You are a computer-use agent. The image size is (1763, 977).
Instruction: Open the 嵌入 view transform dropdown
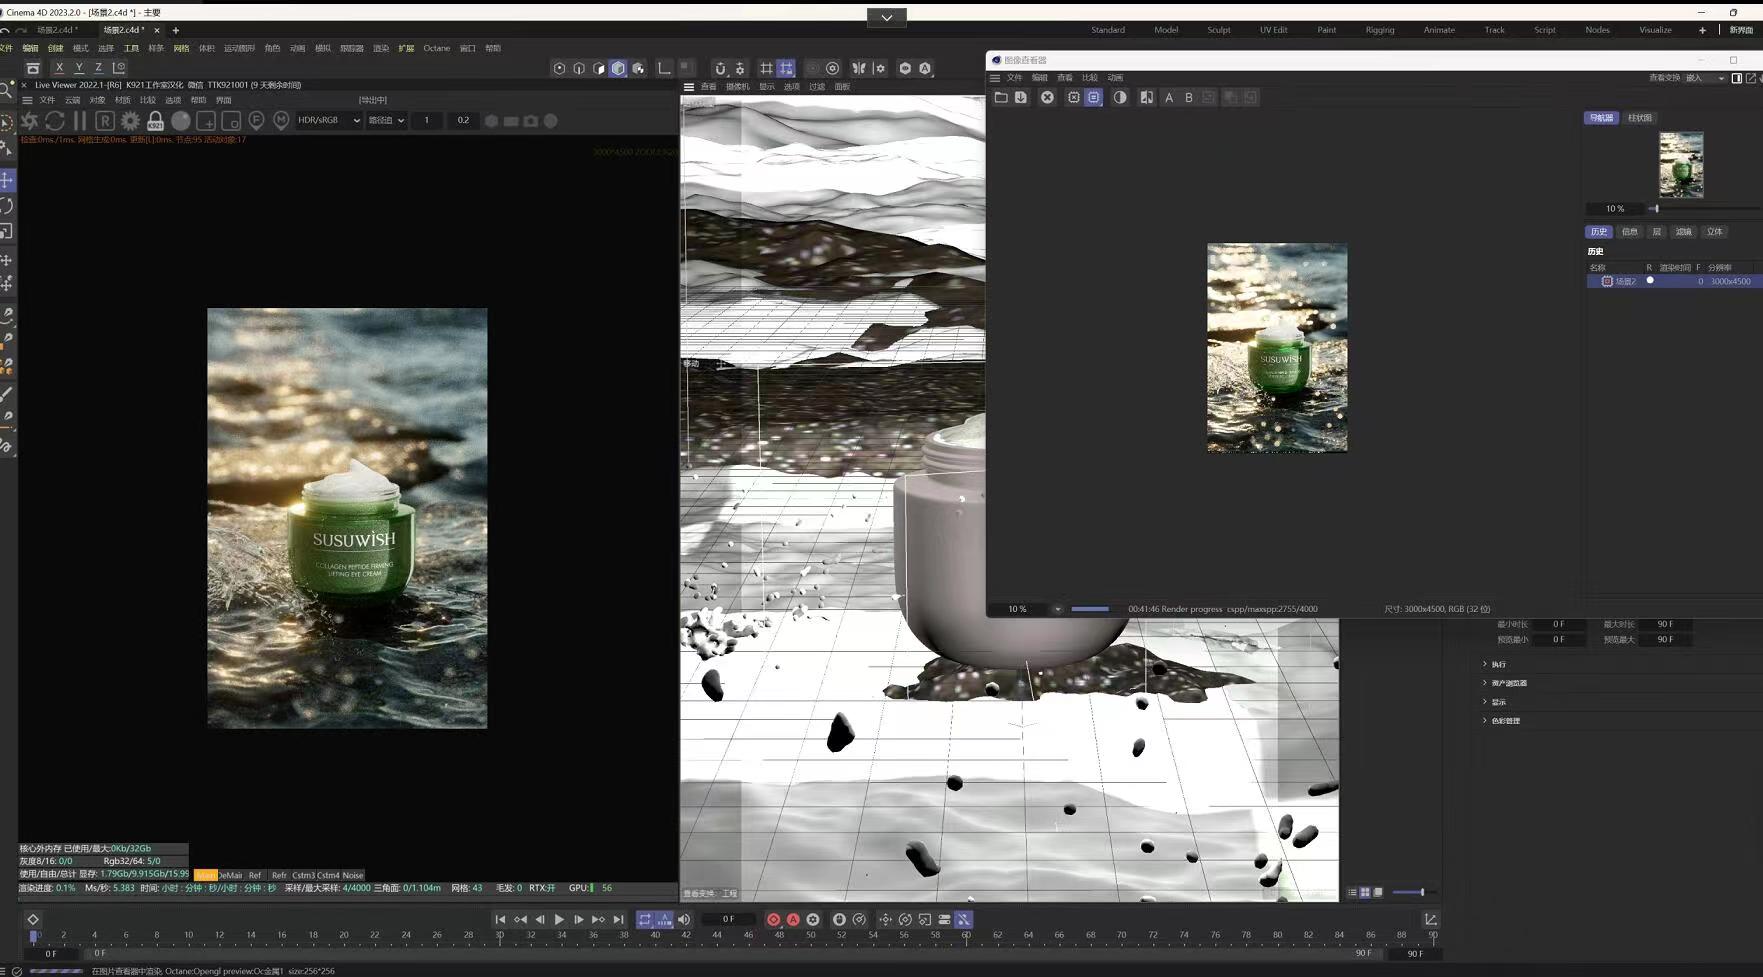pyautogui.click(x=1704, y=78)
